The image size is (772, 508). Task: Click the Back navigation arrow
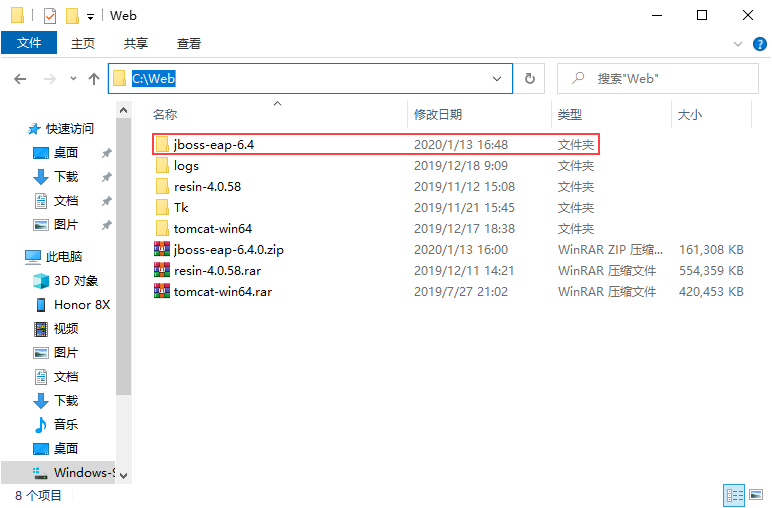(20, 79)
